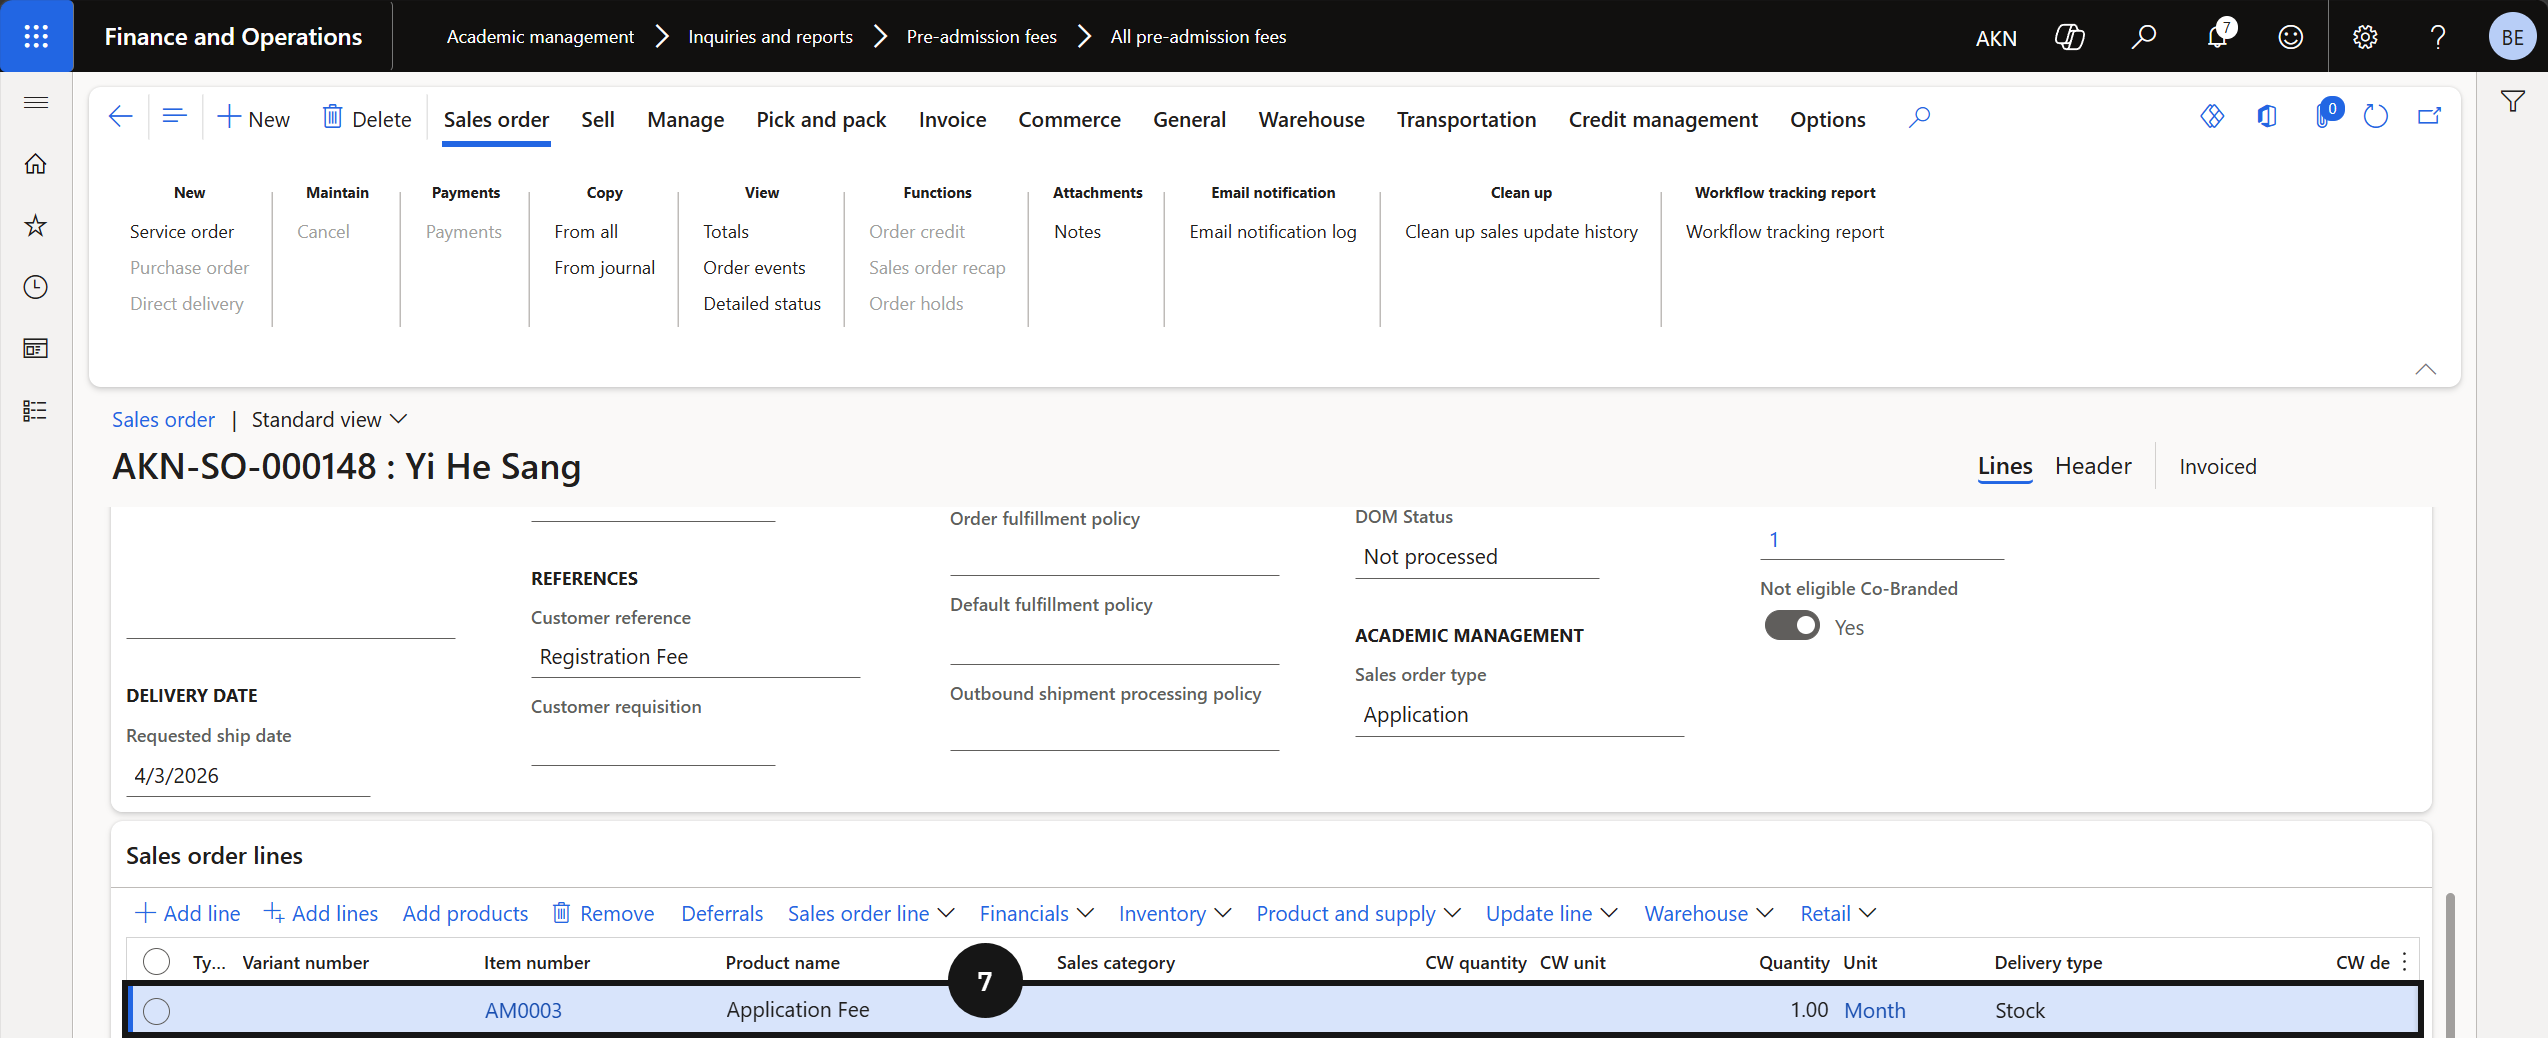Show list view lines icon

tap(174, 117)
